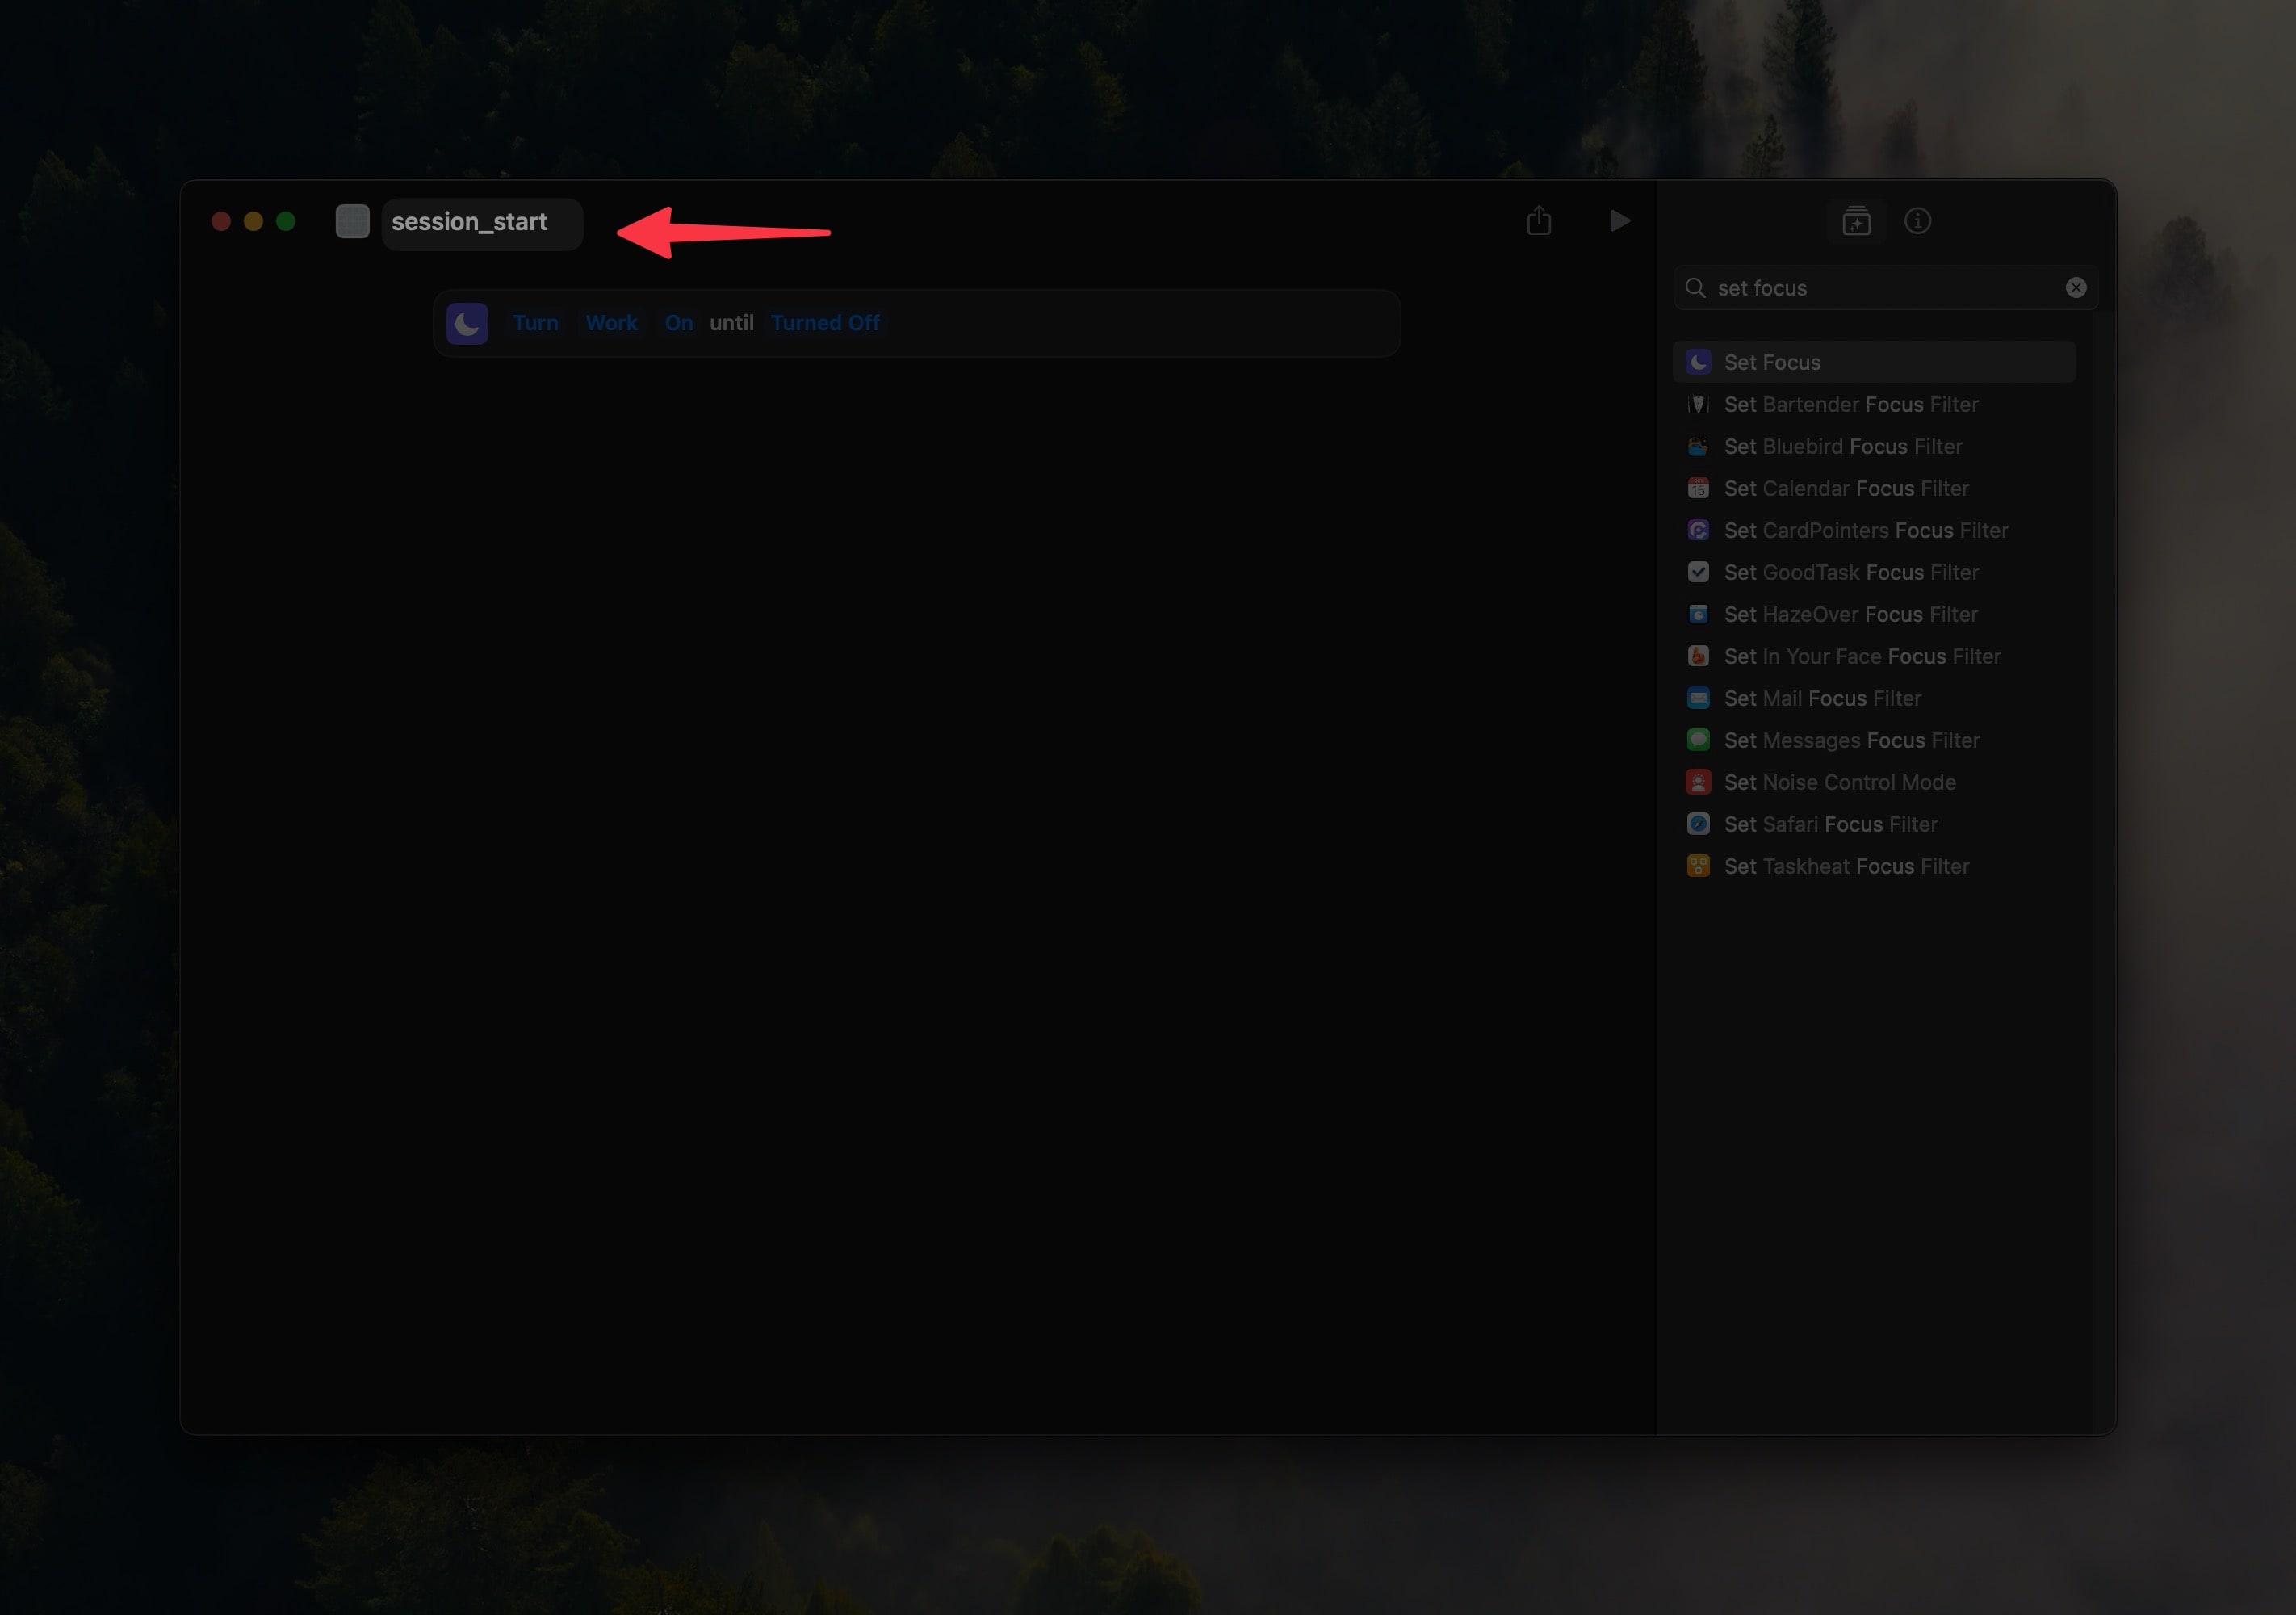Screen dimensions: 2296x1615
Task: Clear the "set focus" search query
Action: [x=2076, y=288]
